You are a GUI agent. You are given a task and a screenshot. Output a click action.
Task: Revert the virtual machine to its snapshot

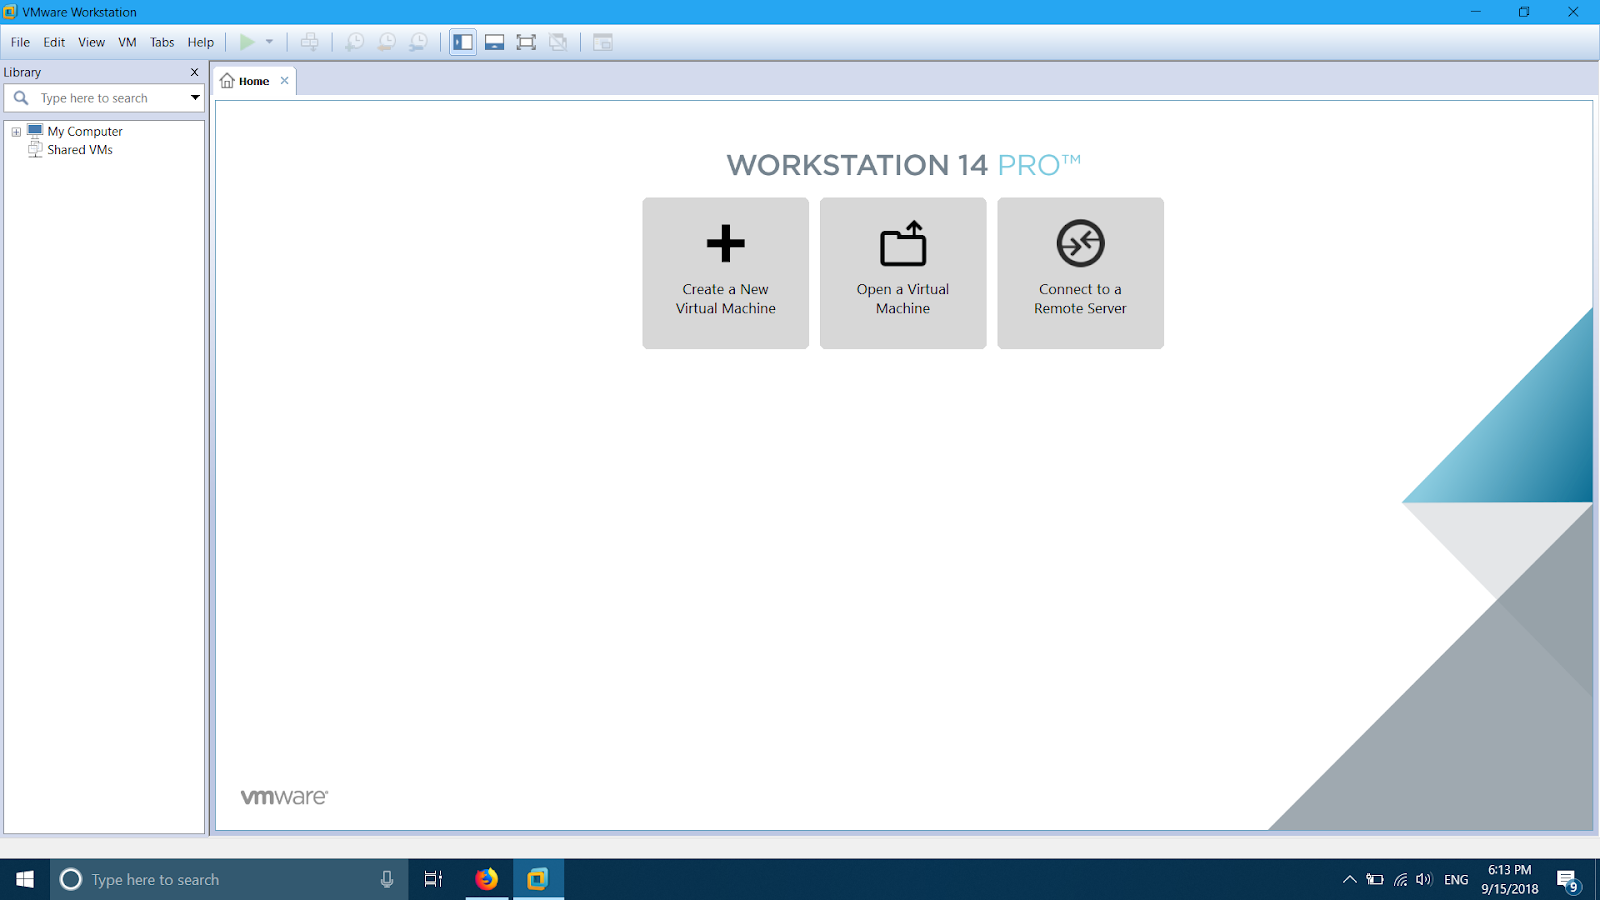tap(387, 42)
